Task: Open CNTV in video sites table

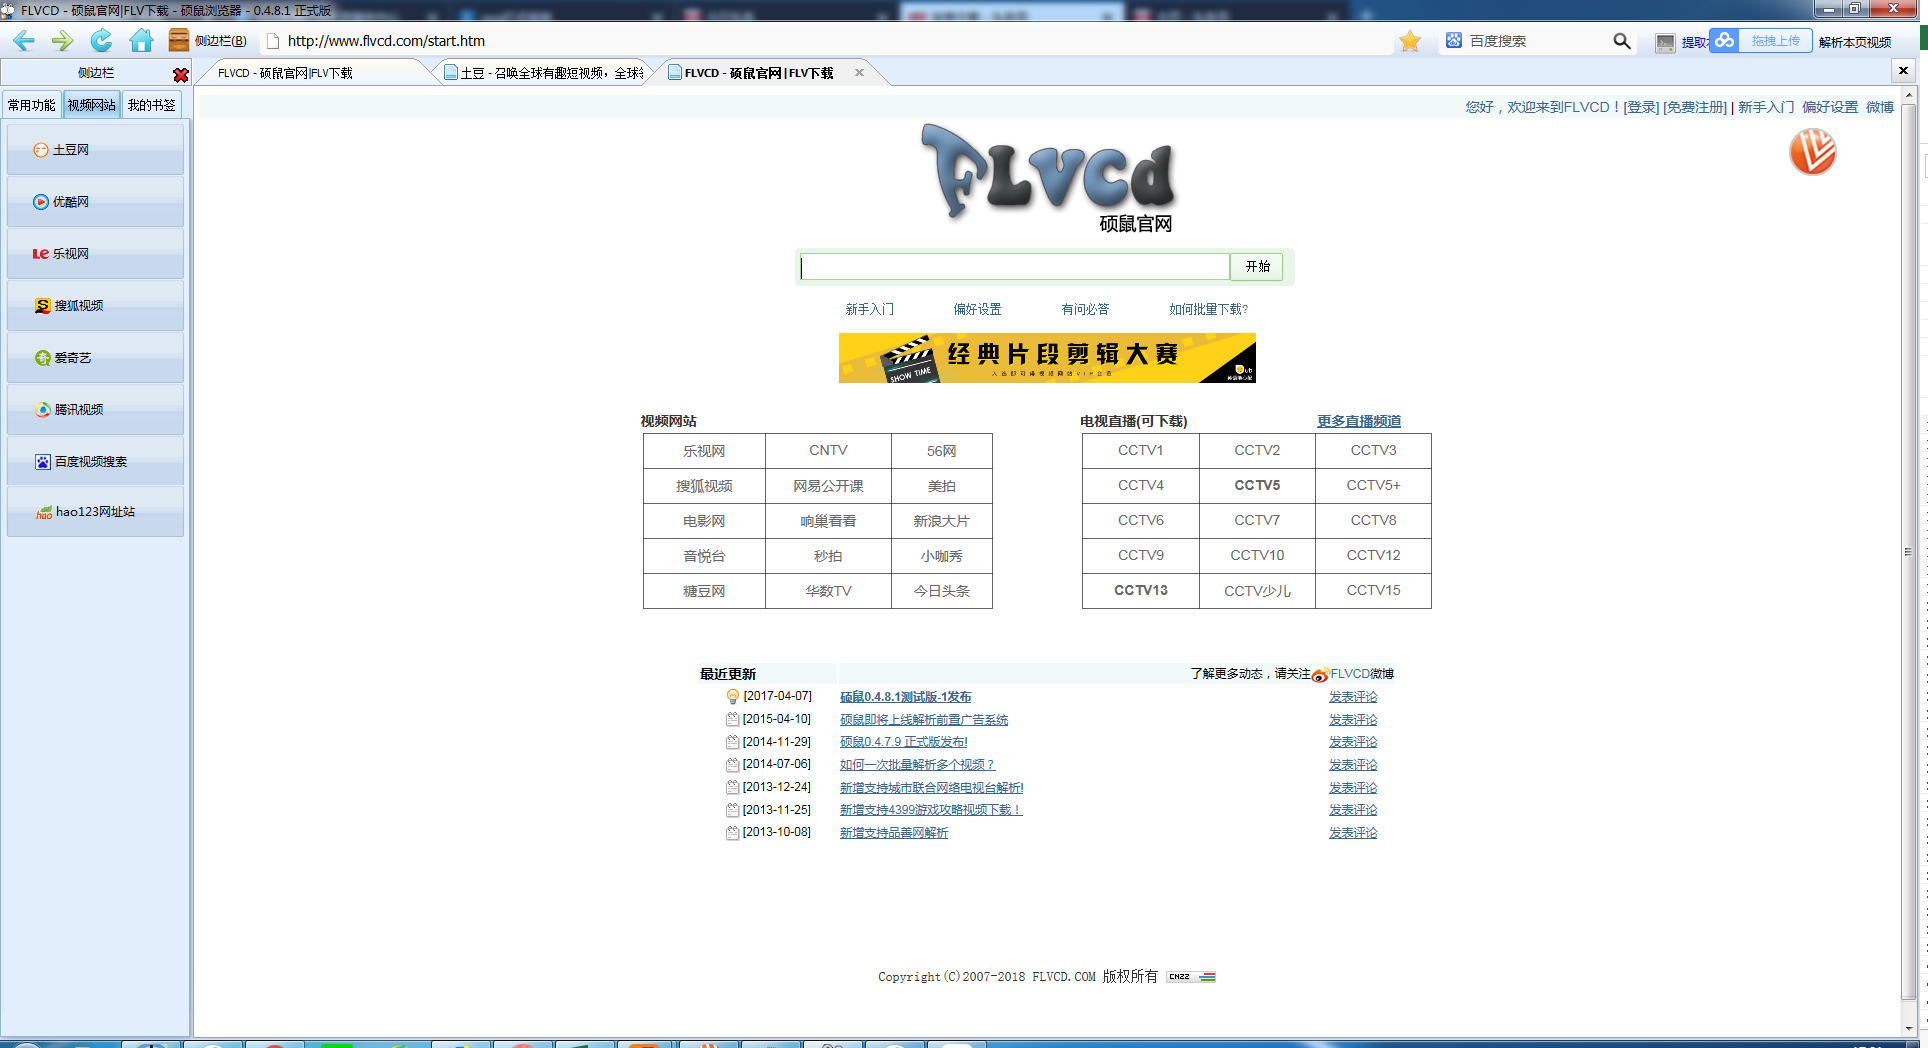Action: 828,451
